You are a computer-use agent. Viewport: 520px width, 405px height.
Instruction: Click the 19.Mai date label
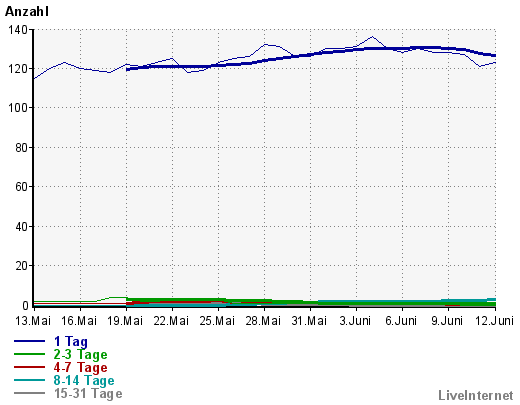tap(125, 321)
